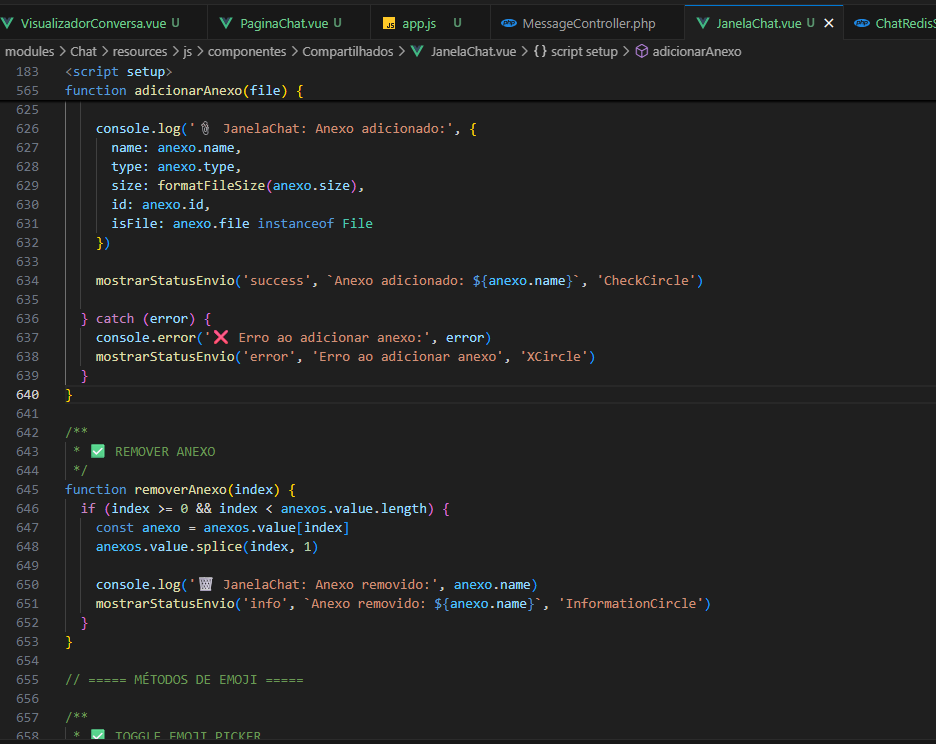
Task: Place cursor on removerAnexo function name
Action: [x=180, y=490]
